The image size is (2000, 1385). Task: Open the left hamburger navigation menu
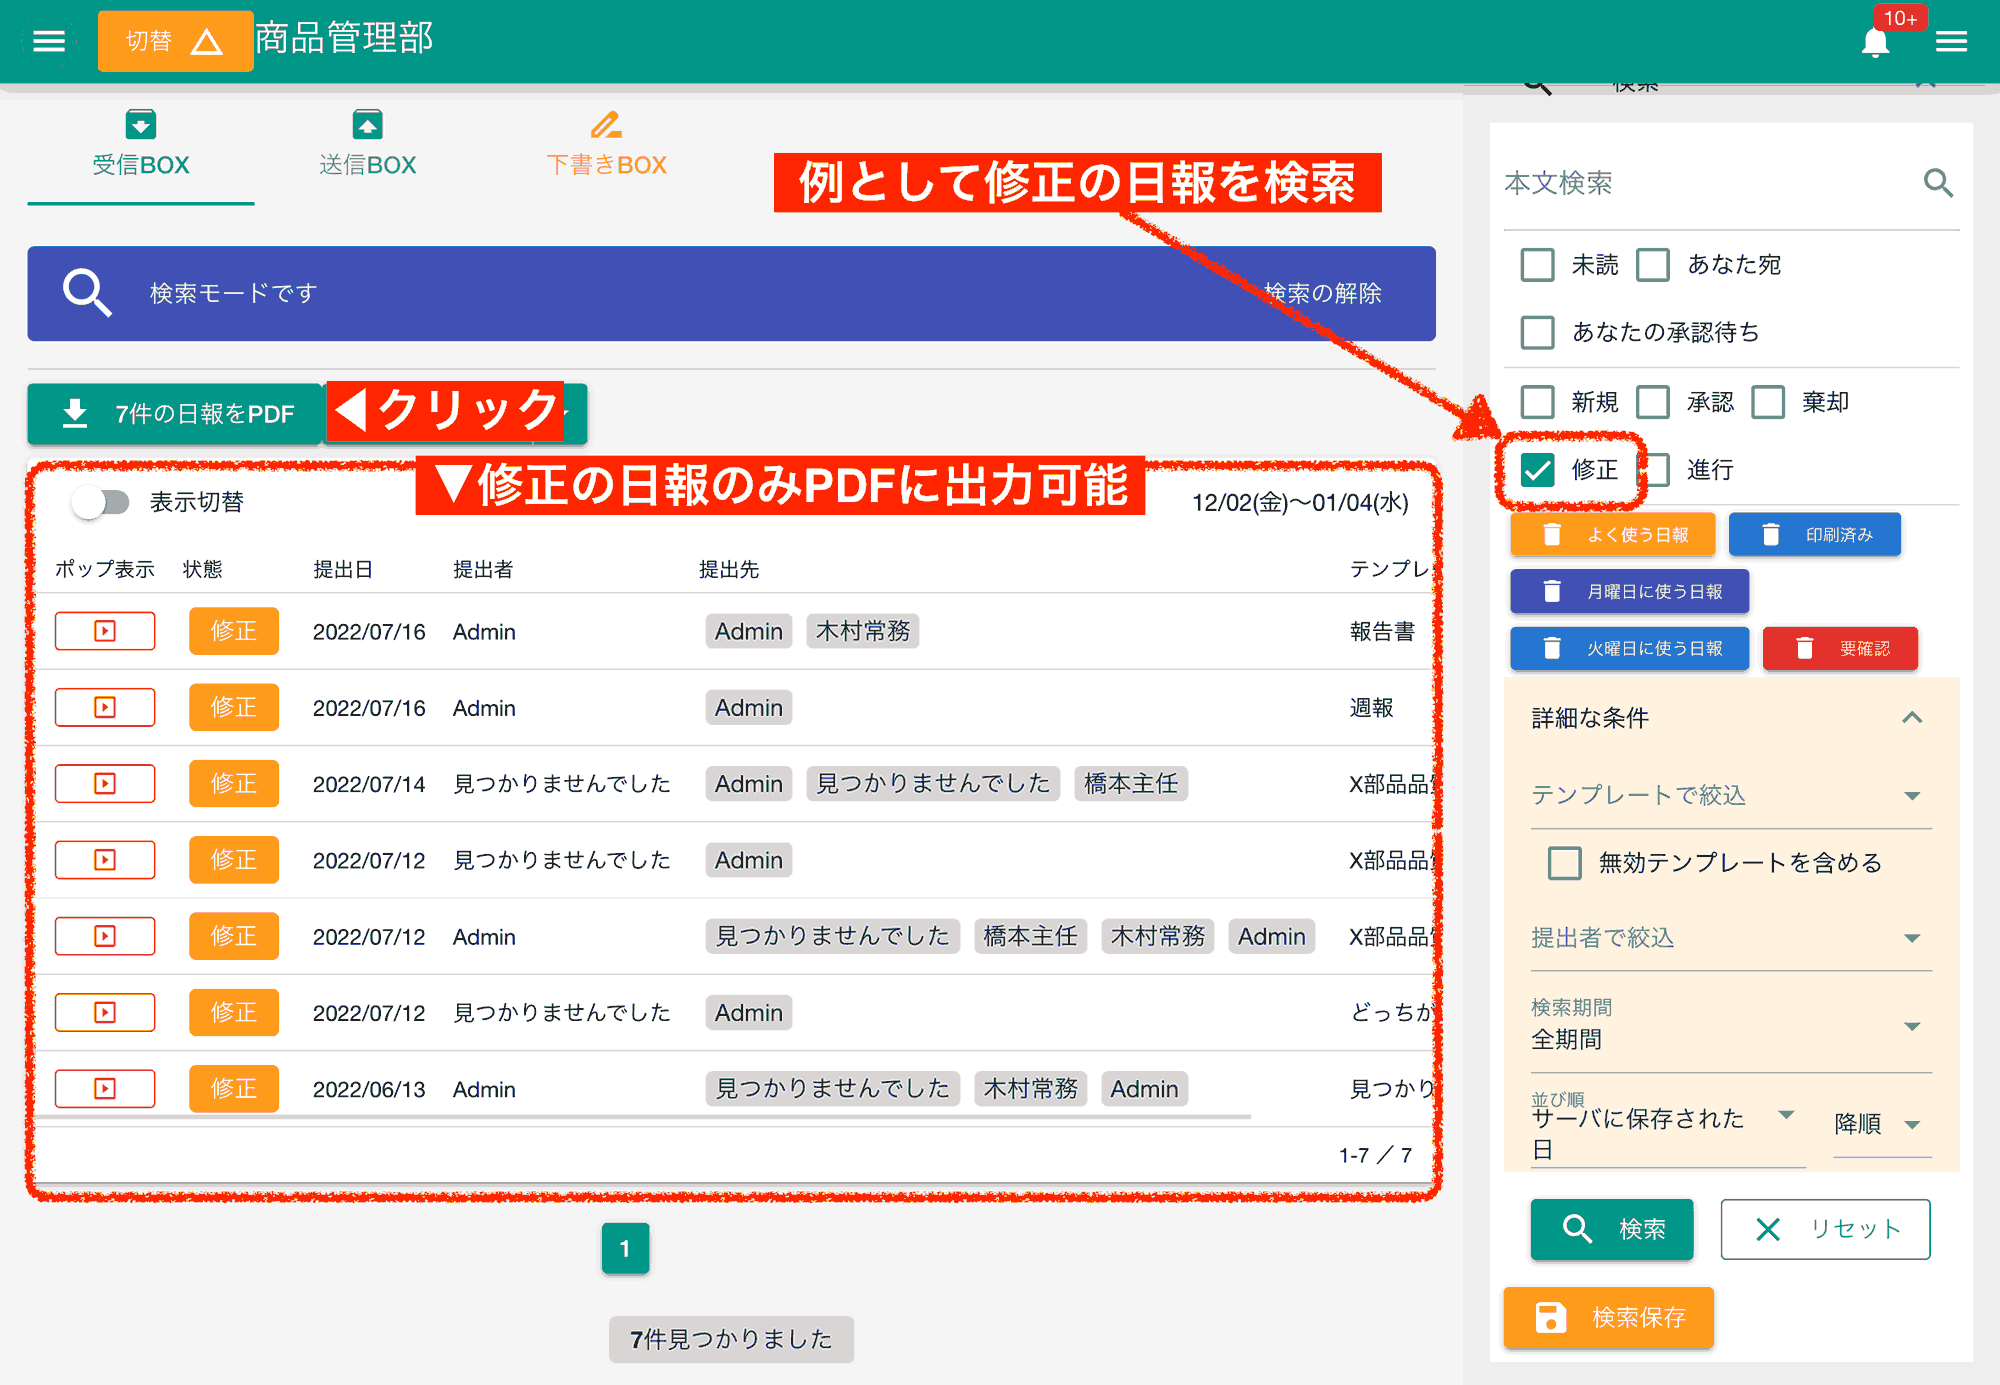pyautogui.click(x=47, y=40)
